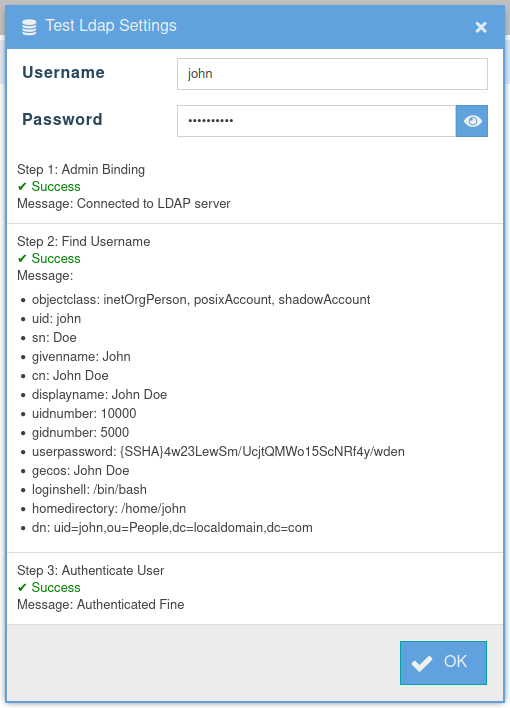Click the Step 1: Admin Binding heading
Screen dimensions: 510x708
point(81,169)
